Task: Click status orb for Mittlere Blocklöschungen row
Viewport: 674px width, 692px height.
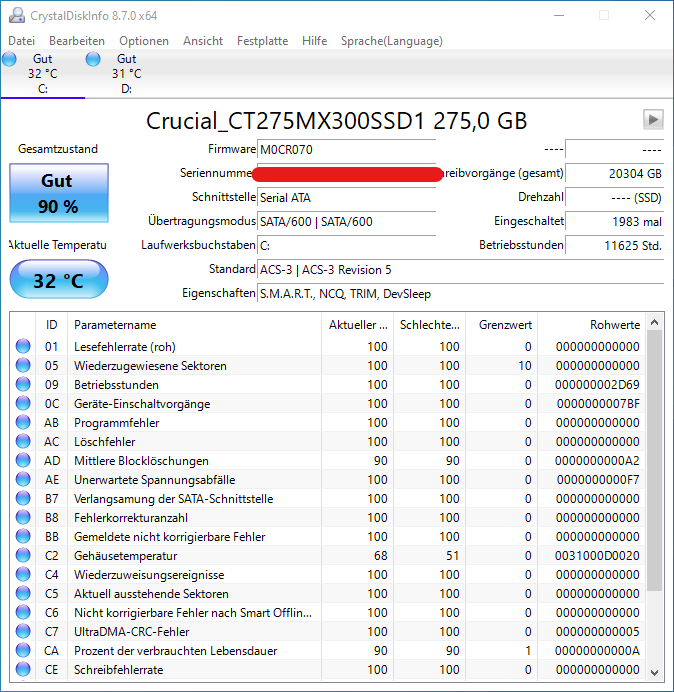Action: pos(23,460)
